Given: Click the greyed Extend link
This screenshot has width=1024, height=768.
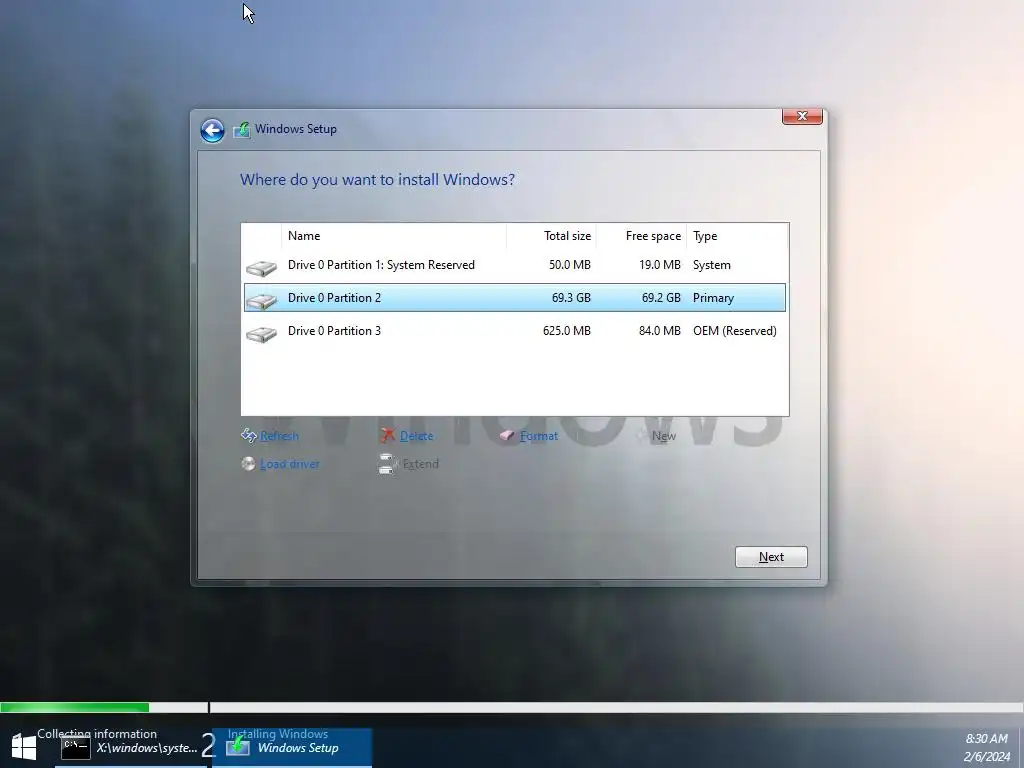Looking at the screenshot, I should click(421, 464).
